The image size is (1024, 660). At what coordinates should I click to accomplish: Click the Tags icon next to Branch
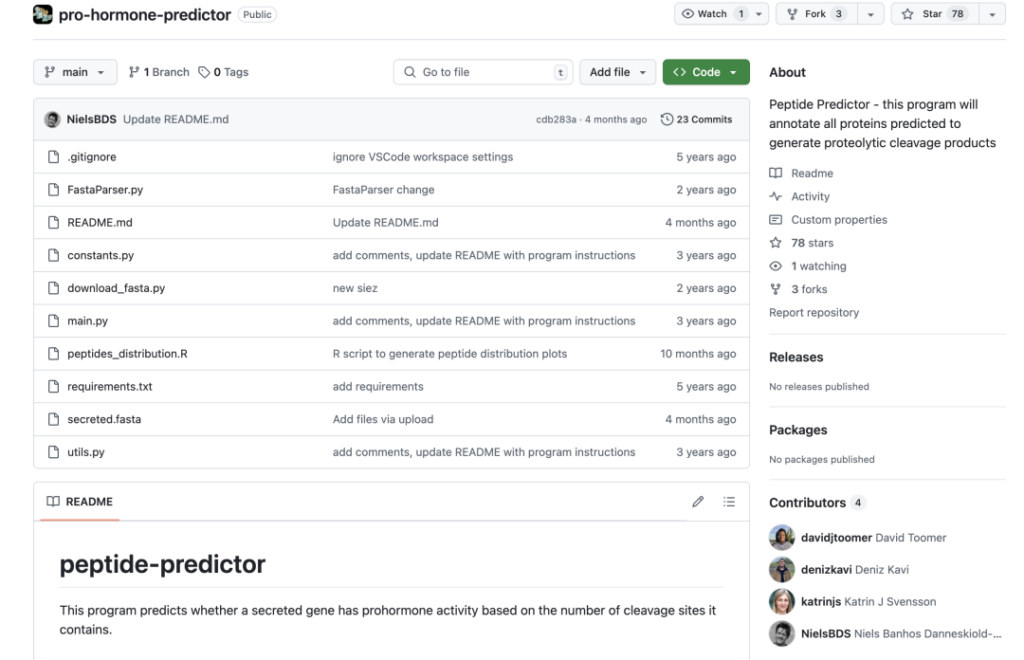[x=204, y=72]
